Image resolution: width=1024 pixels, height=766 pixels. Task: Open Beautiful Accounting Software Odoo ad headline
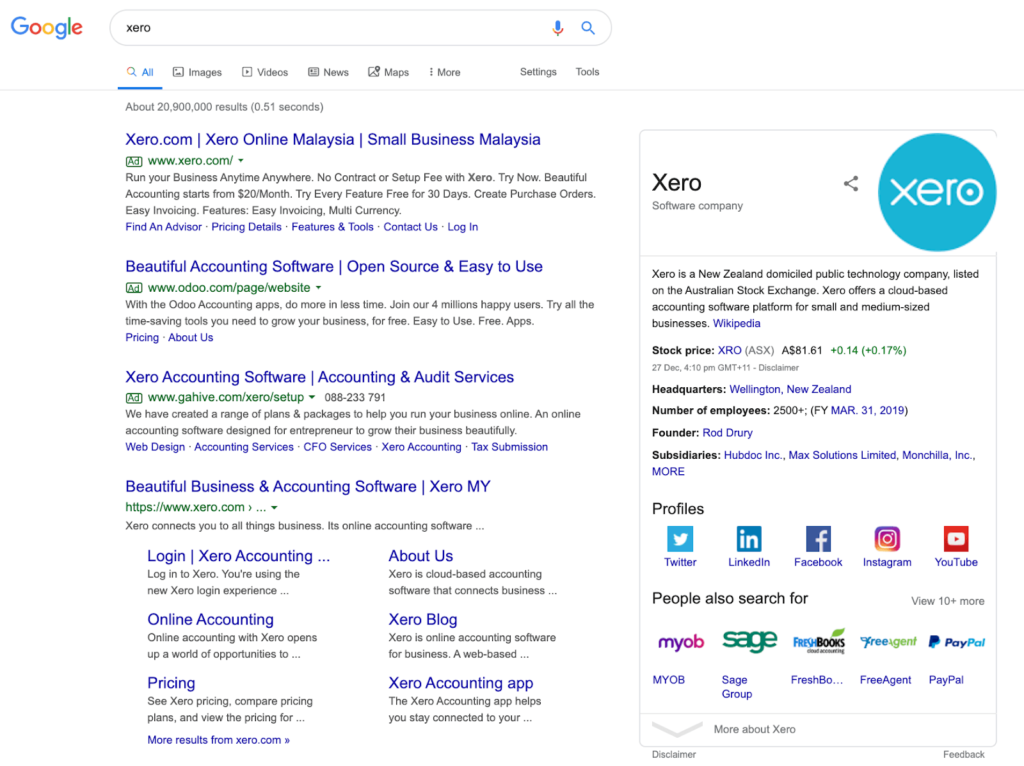click(334, 266)
